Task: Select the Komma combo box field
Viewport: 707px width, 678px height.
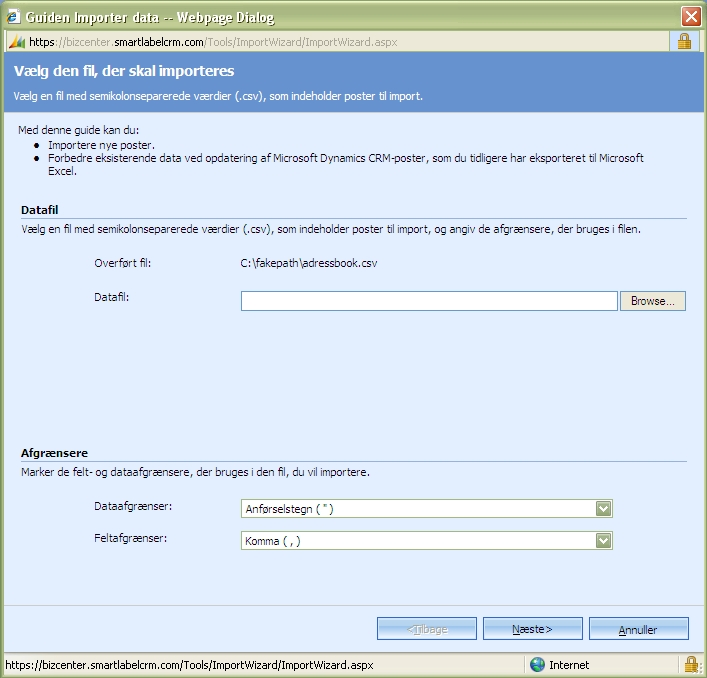Action: (427, 541)
